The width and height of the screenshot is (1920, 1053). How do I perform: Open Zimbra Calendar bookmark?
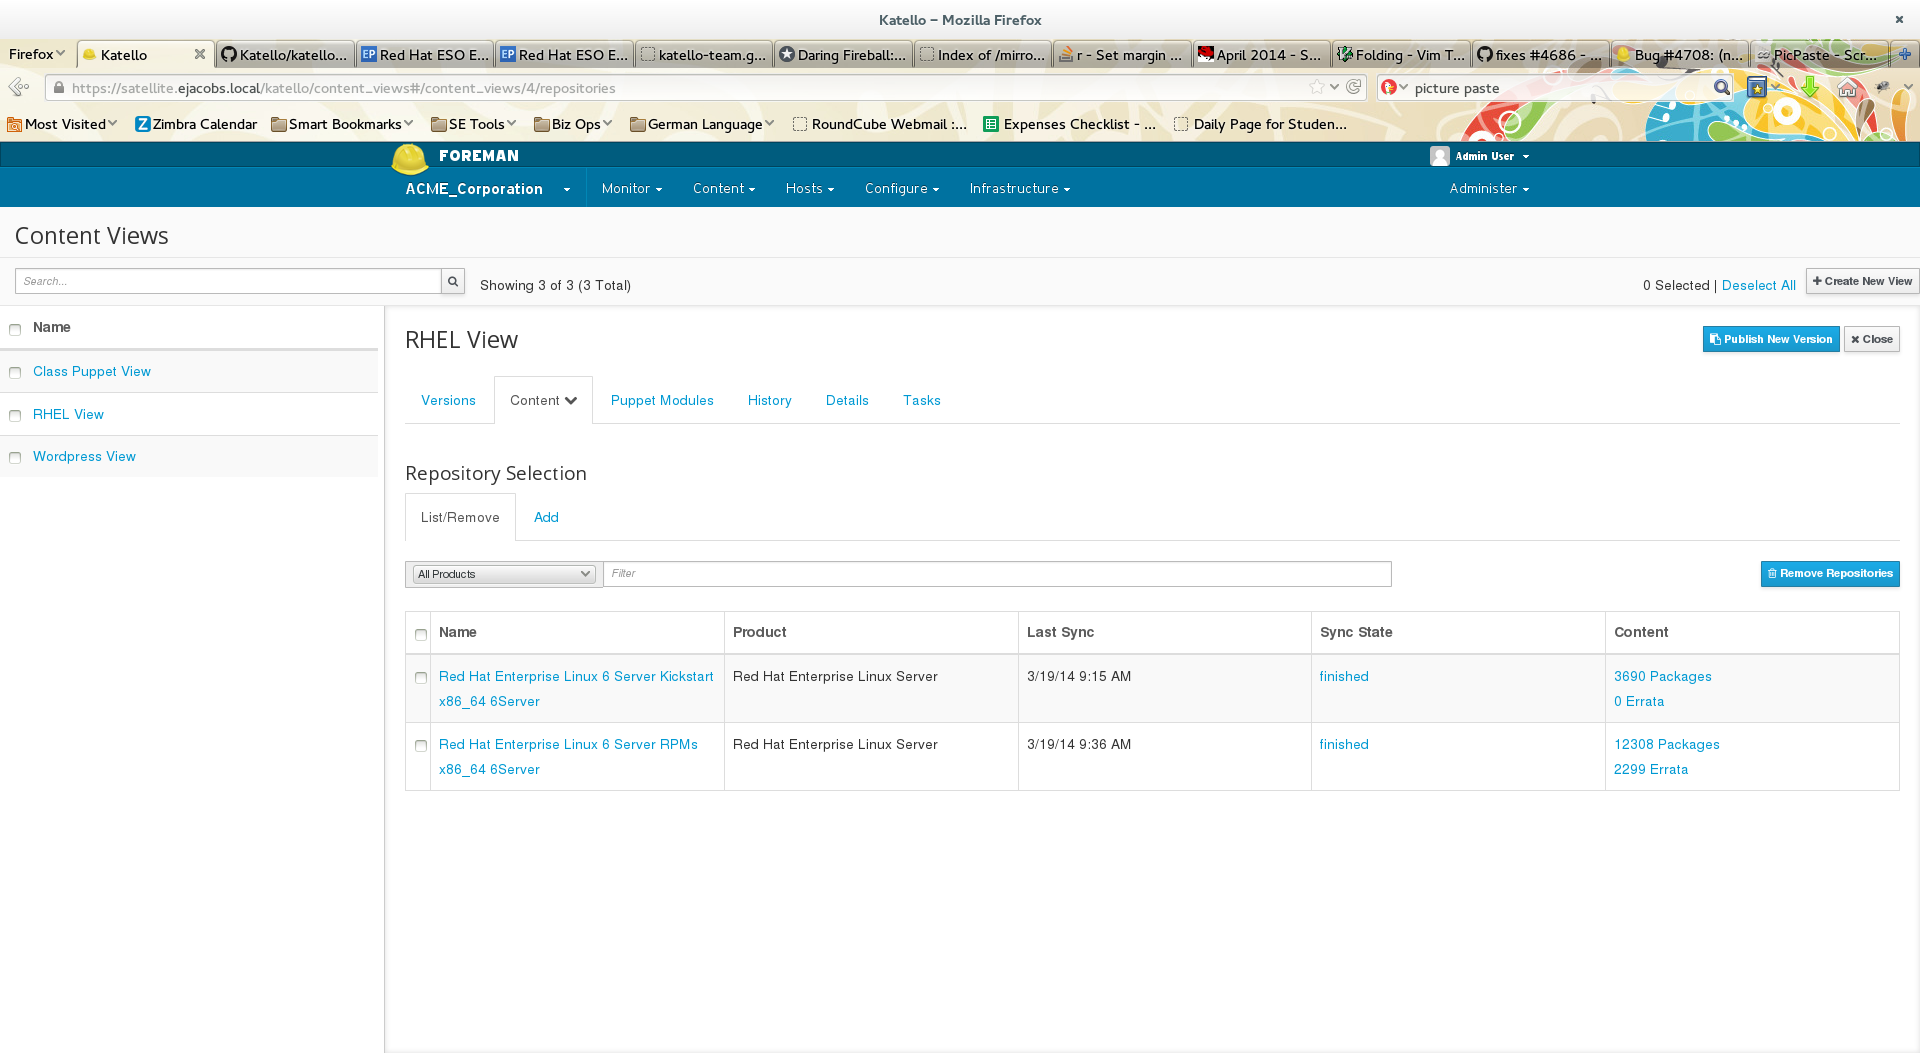coord(196,124)
